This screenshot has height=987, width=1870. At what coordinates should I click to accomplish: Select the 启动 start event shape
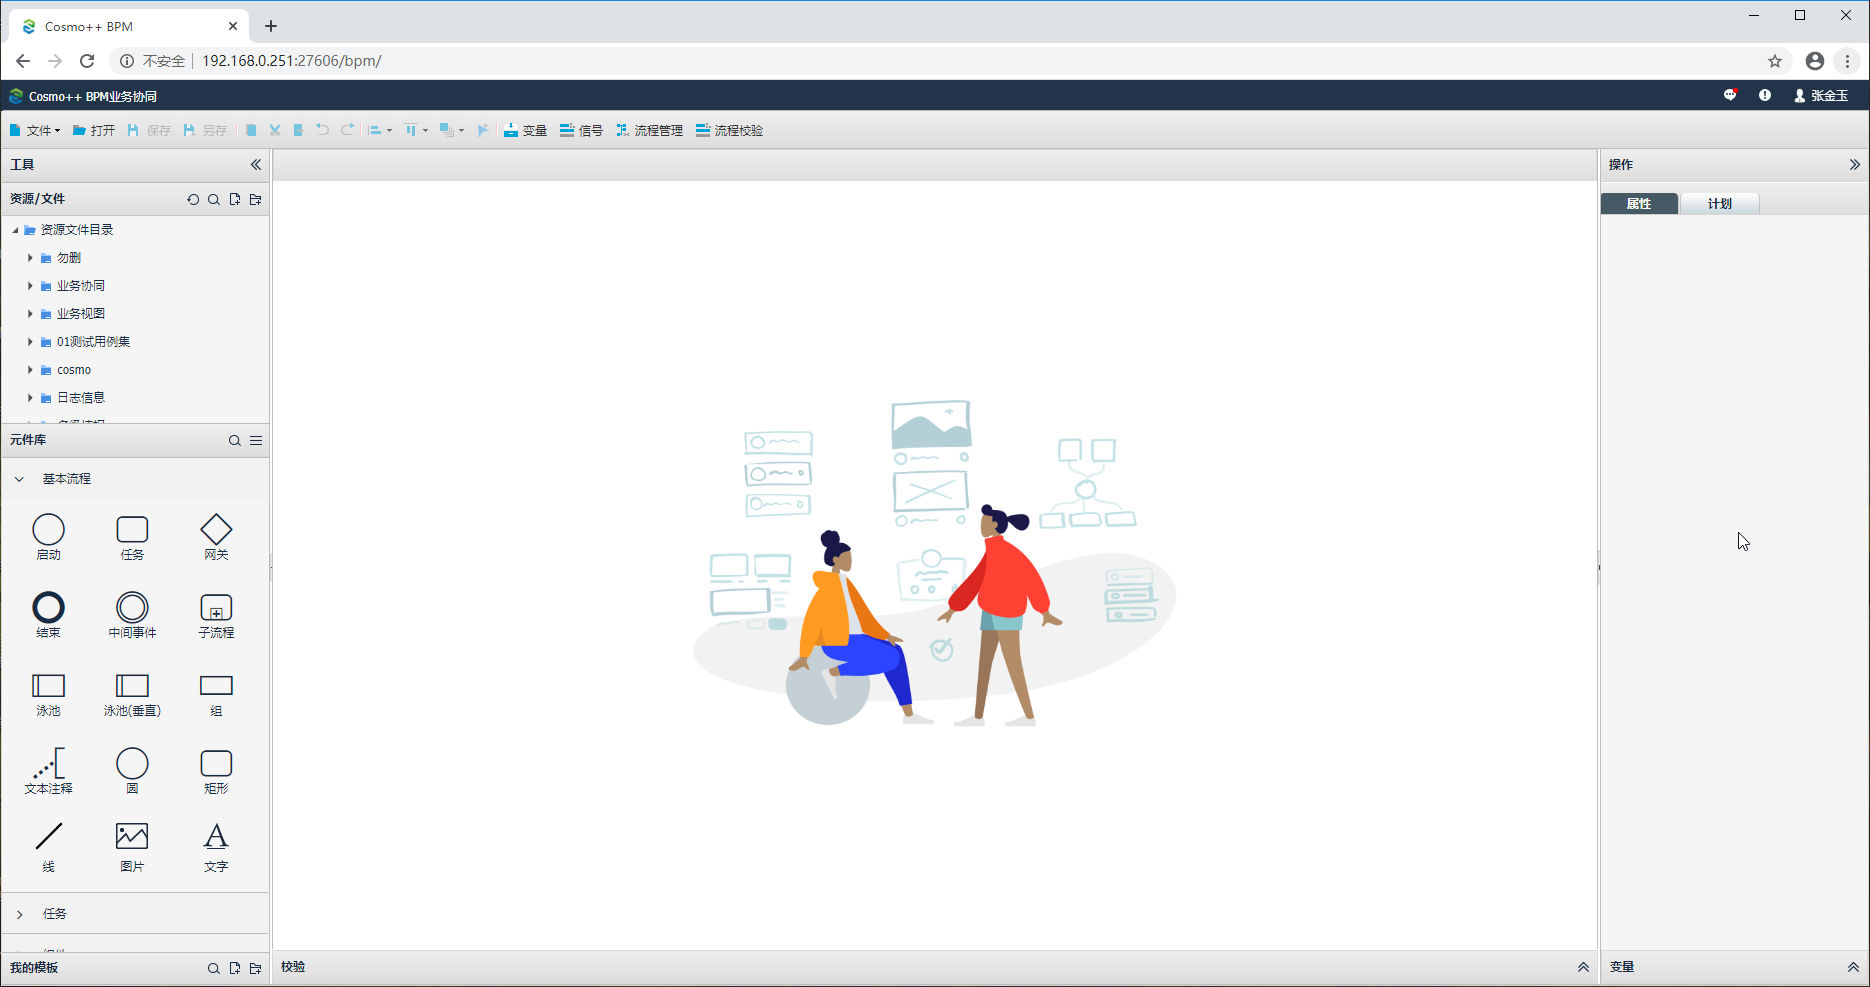[48, 537]
